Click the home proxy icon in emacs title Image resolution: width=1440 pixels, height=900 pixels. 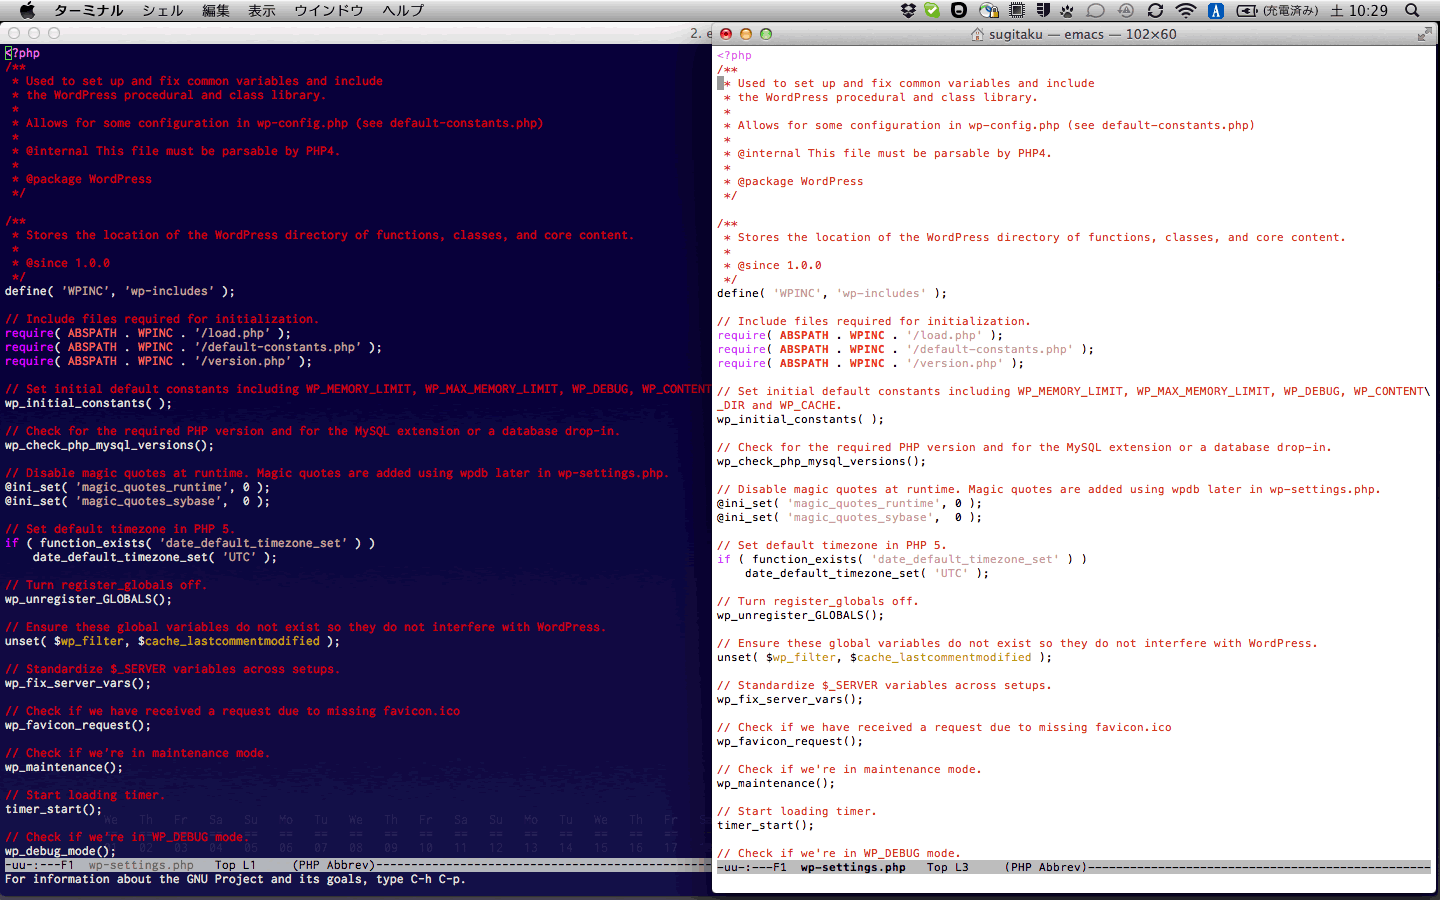(977, 34)
